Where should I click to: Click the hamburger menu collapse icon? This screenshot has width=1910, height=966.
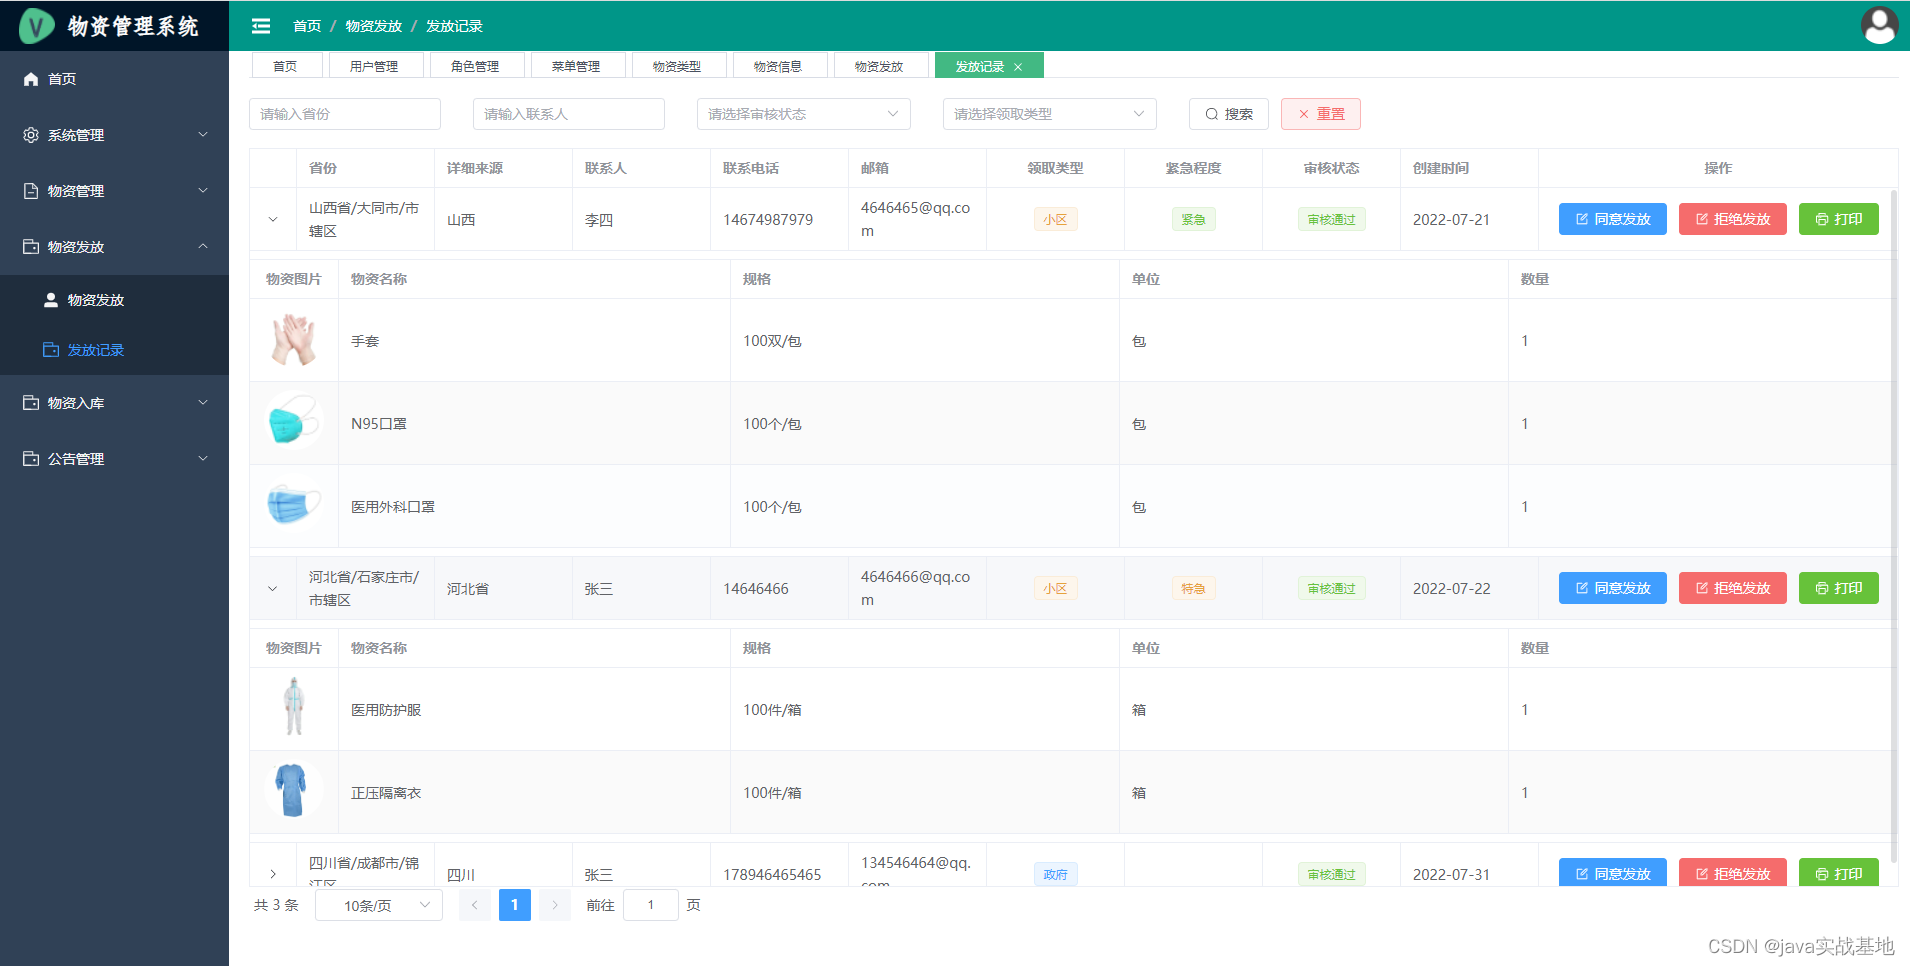pyautogui.click(x=261, y=26)
